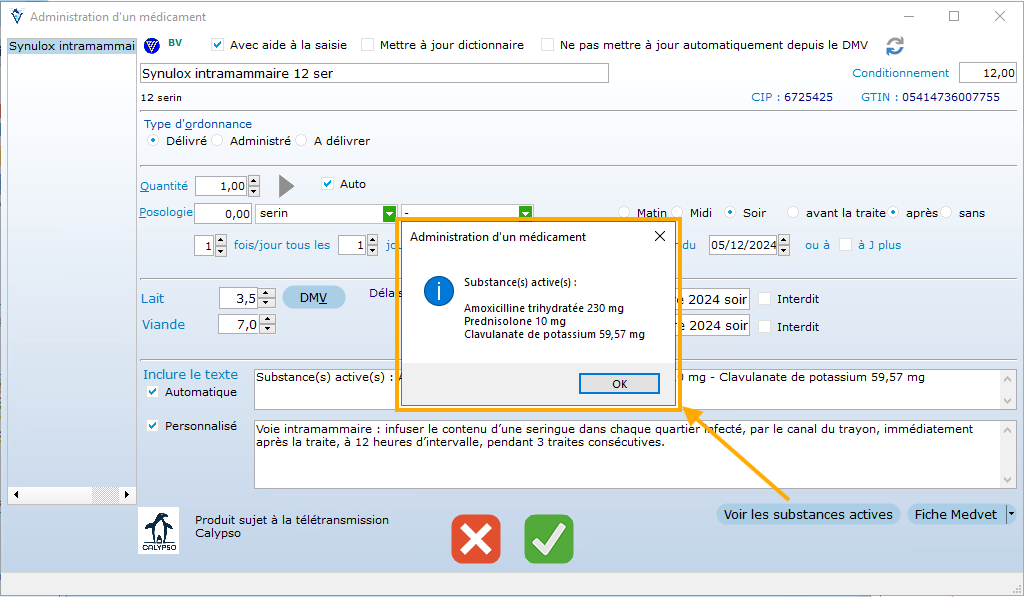This screenshot has width=1024, height=597.
Task: Click OK in the substances dialog
Action: pyautogui.click(x=619, y=383)
